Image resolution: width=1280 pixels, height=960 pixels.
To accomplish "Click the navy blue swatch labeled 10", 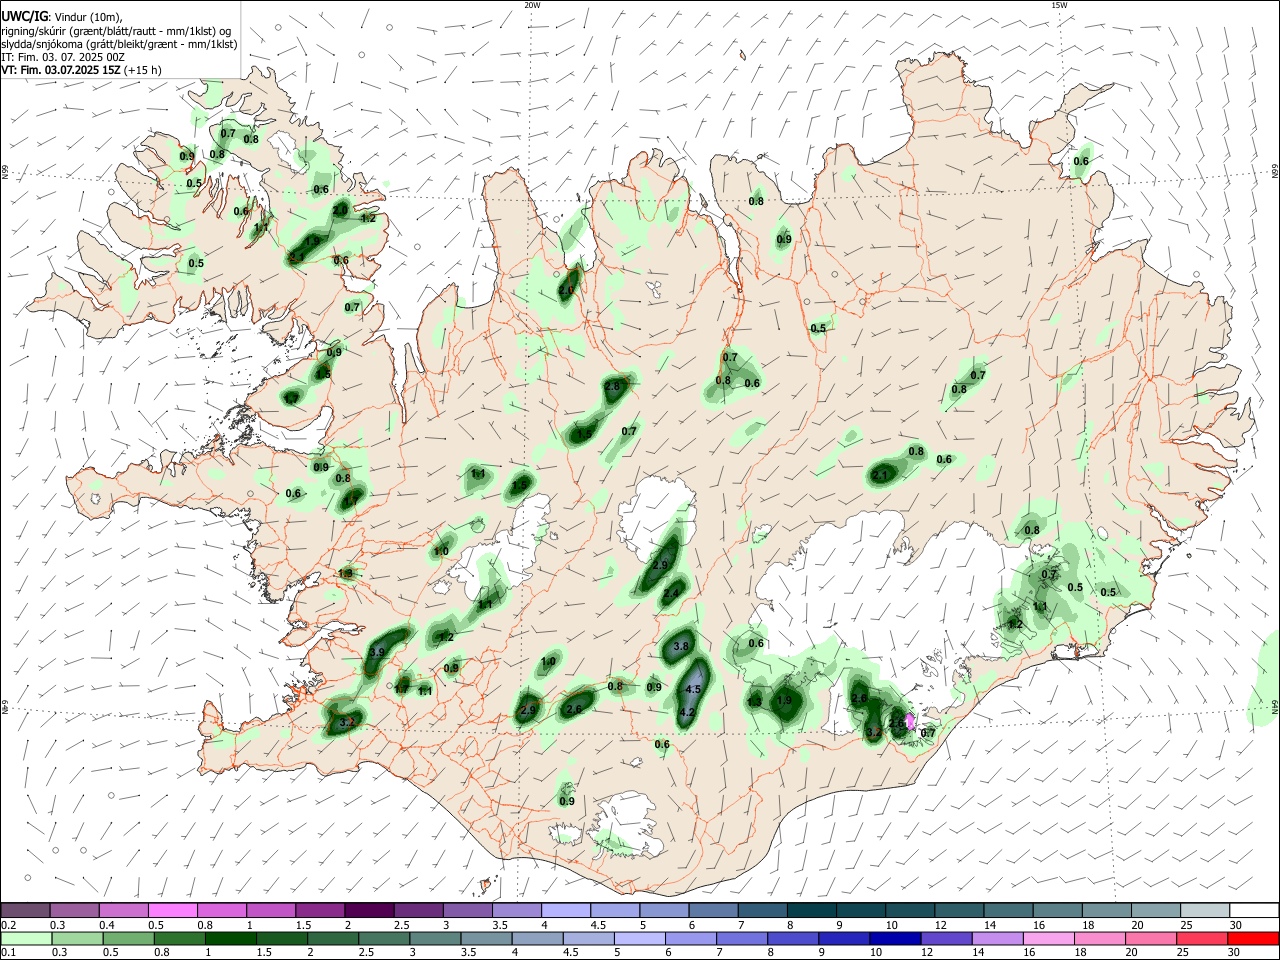I will coord(895,938).
